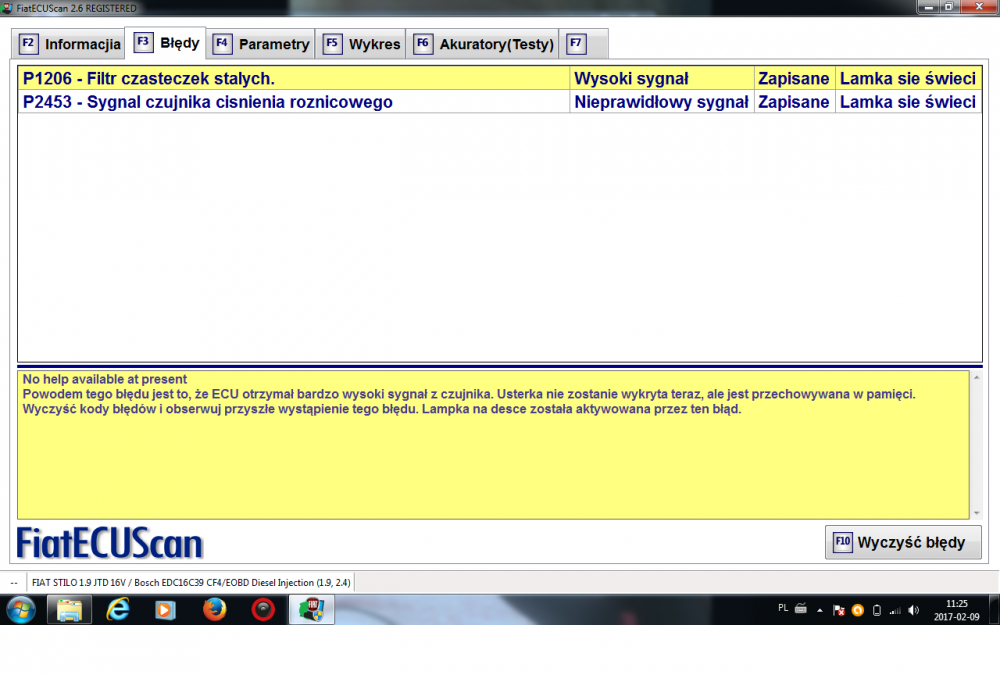Click Lamka sie świeci in P1206 row

coord(908,78)
